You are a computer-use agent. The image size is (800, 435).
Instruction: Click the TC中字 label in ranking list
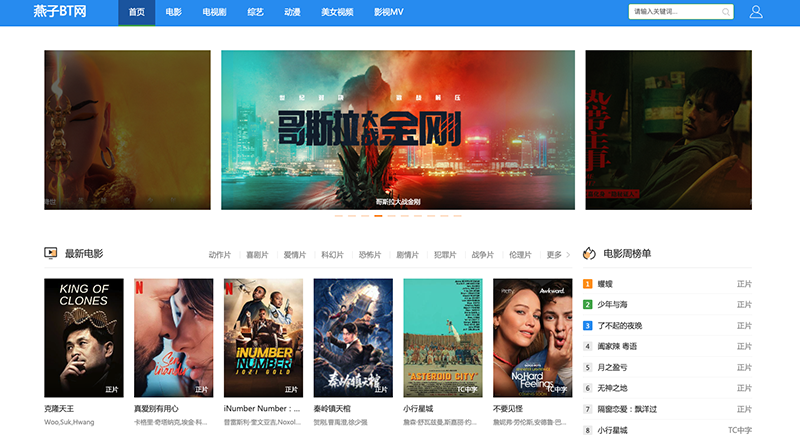coord(740,430)
